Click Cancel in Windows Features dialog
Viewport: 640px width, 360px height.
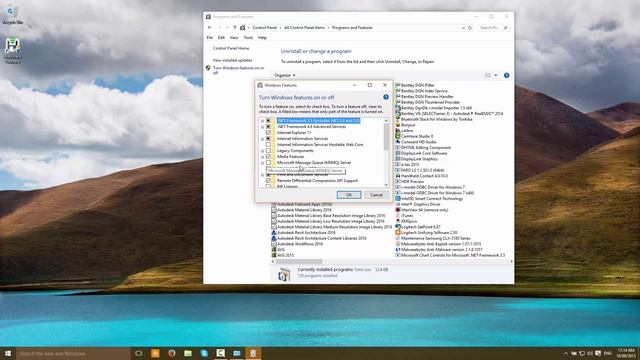click(376, 195)
